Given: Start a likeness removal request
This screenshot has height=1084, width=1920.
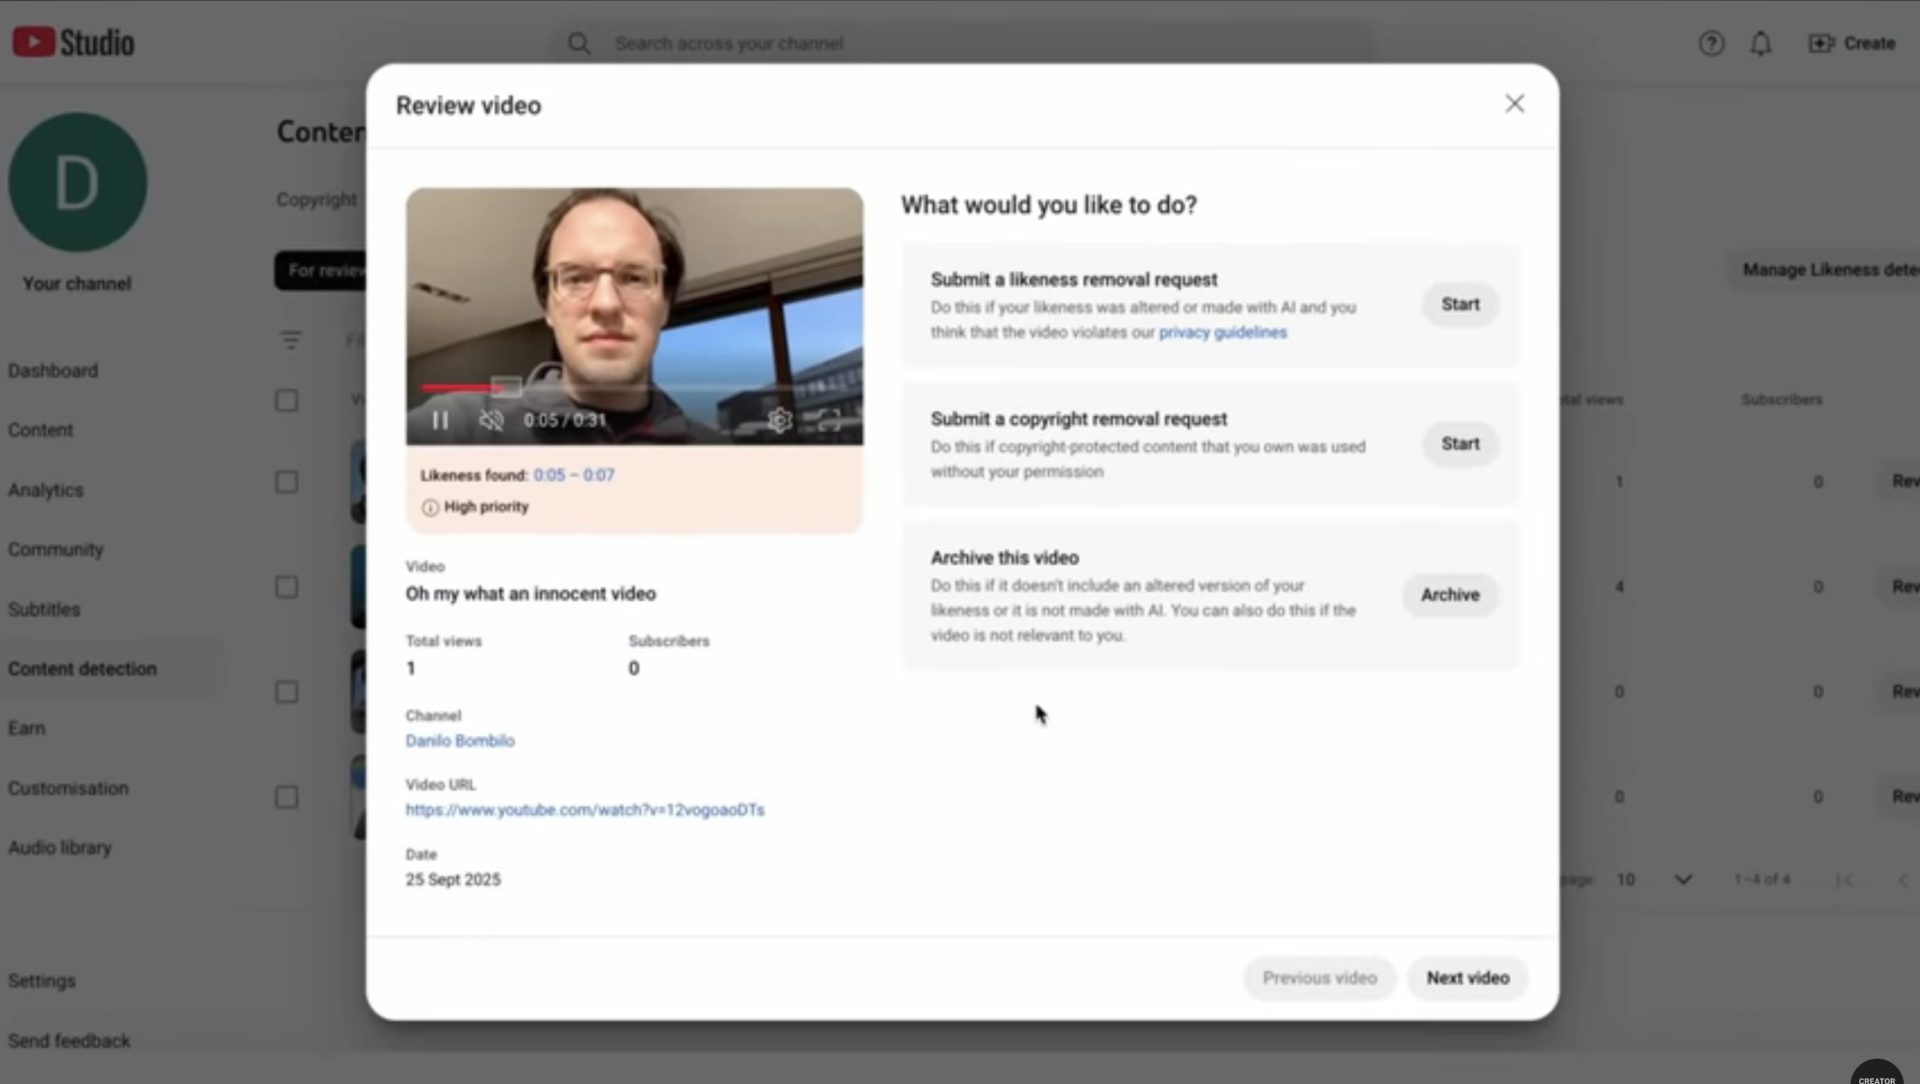Looking at the screenshot, I should 1460,304.
